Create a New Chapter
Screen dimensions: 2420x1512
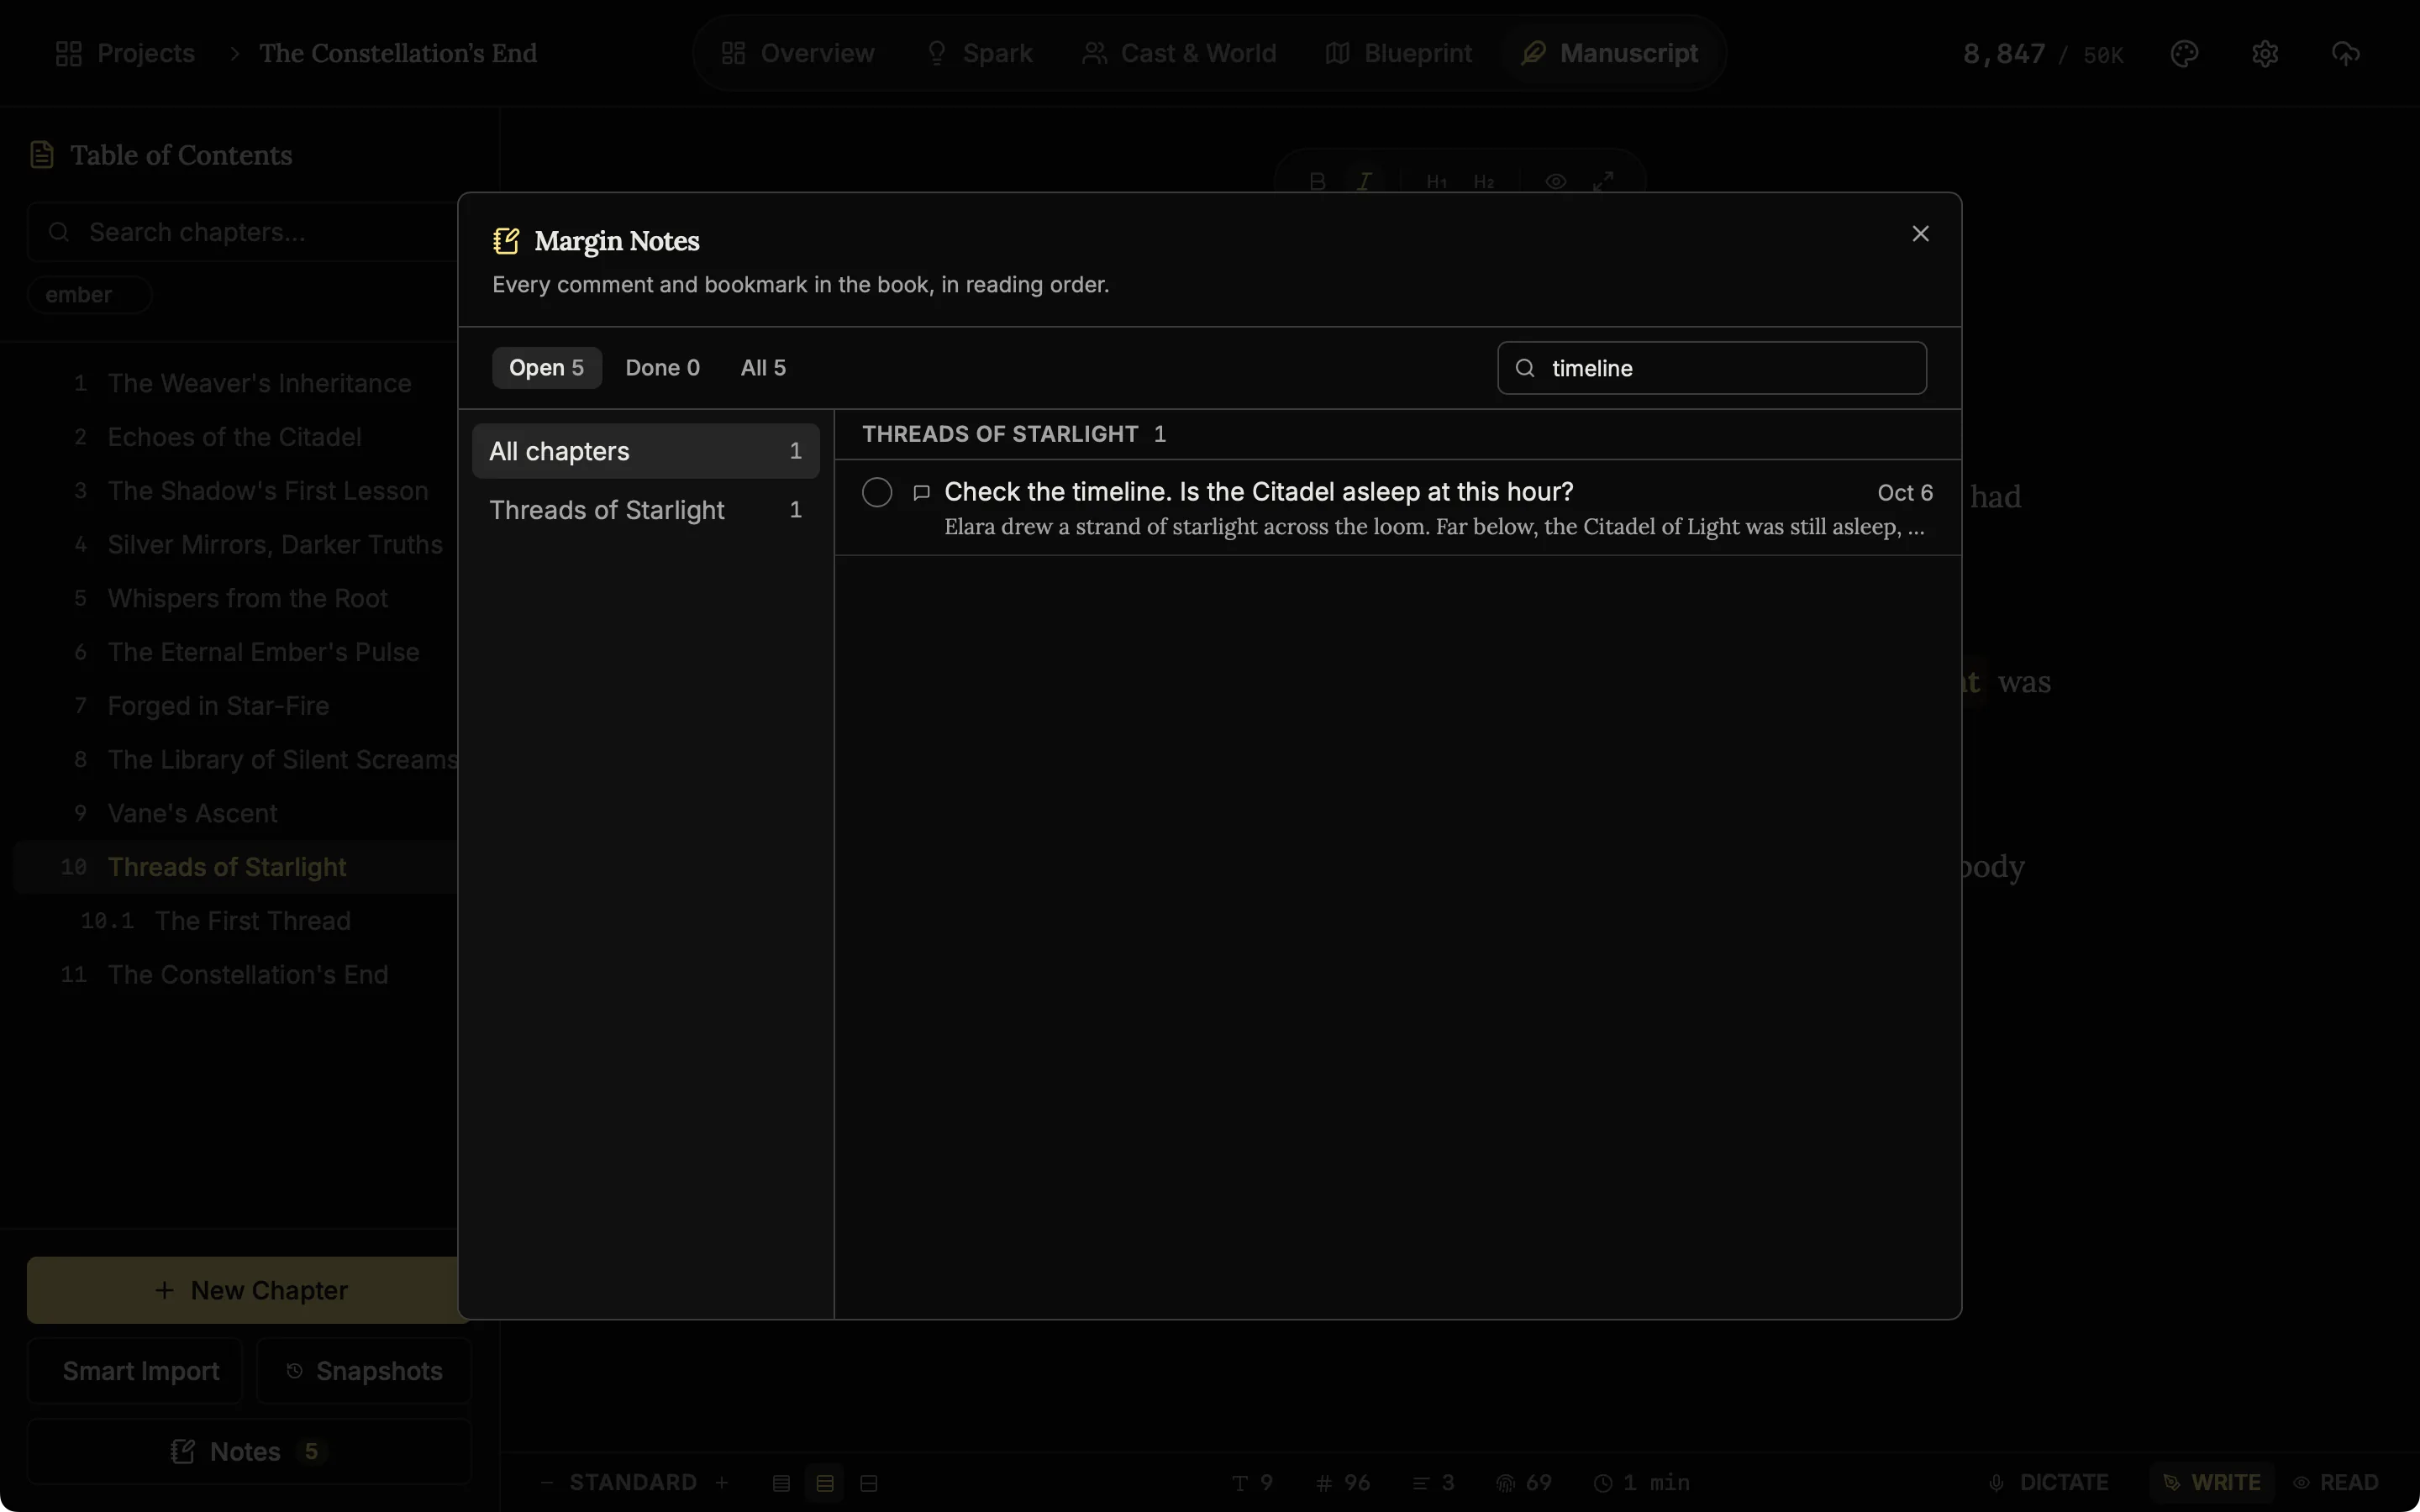tap(250, 1290)
